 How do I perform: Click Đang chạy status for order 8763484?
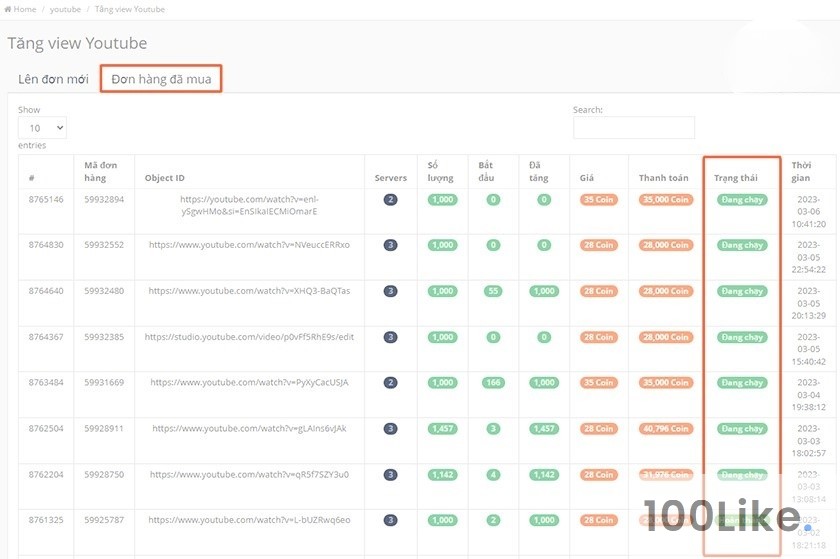pyautogui.click(x=742, y=383)
